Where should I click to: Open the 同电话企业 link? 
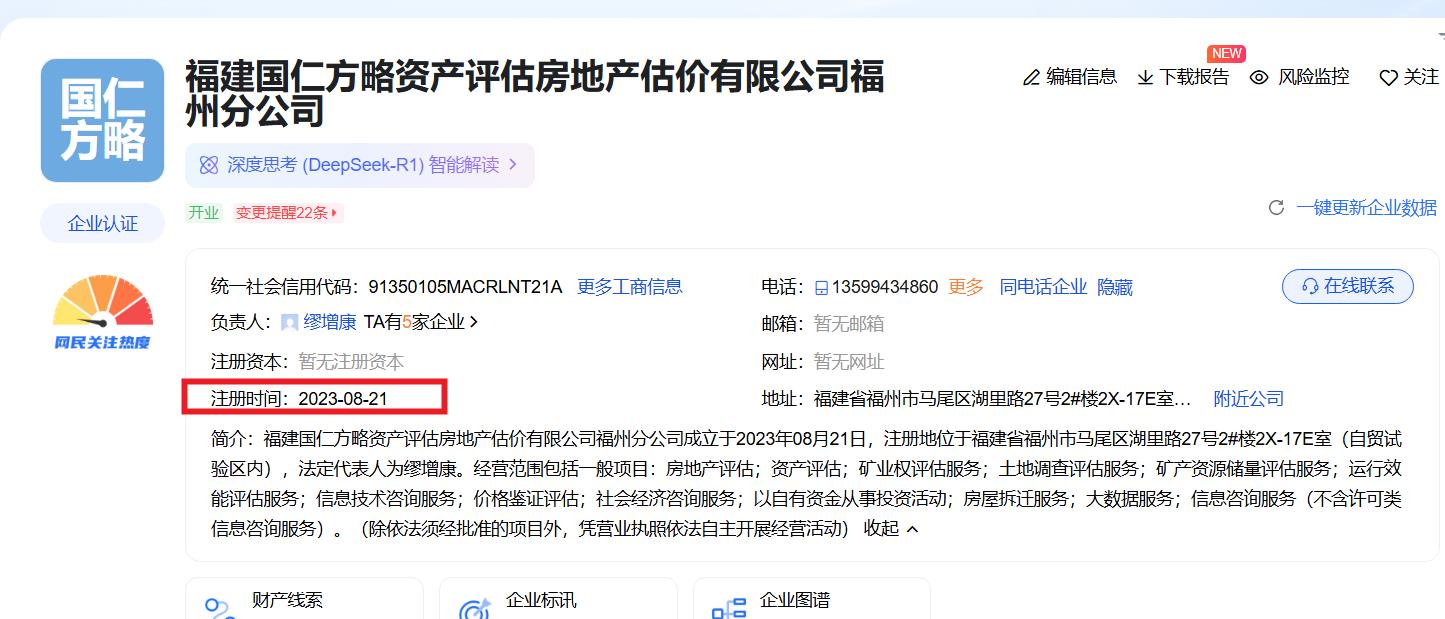coord(1042,287)
